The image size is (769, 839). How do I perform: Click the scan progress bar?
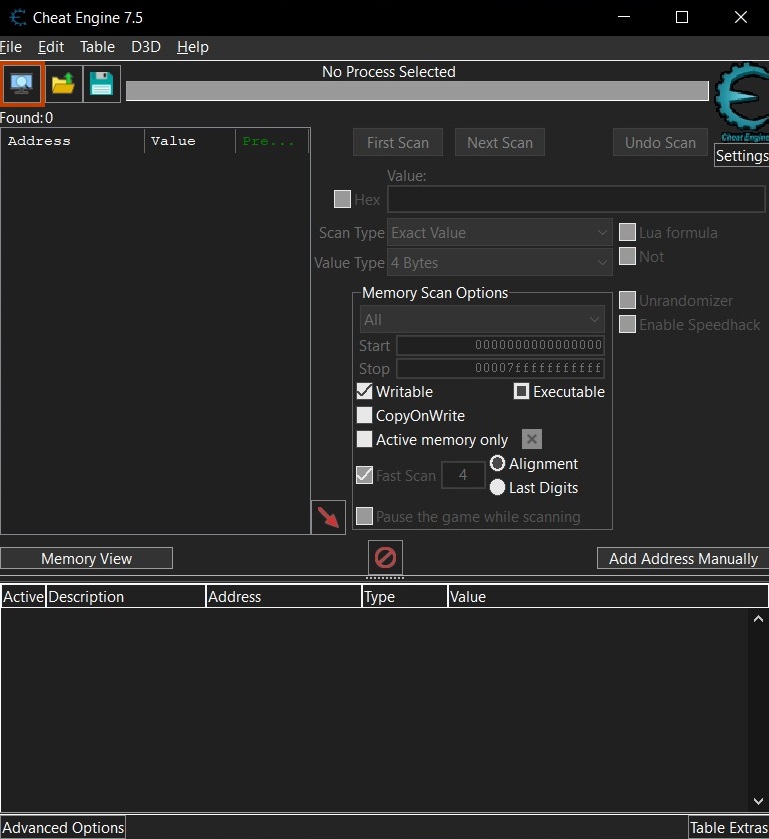point(417,91)
